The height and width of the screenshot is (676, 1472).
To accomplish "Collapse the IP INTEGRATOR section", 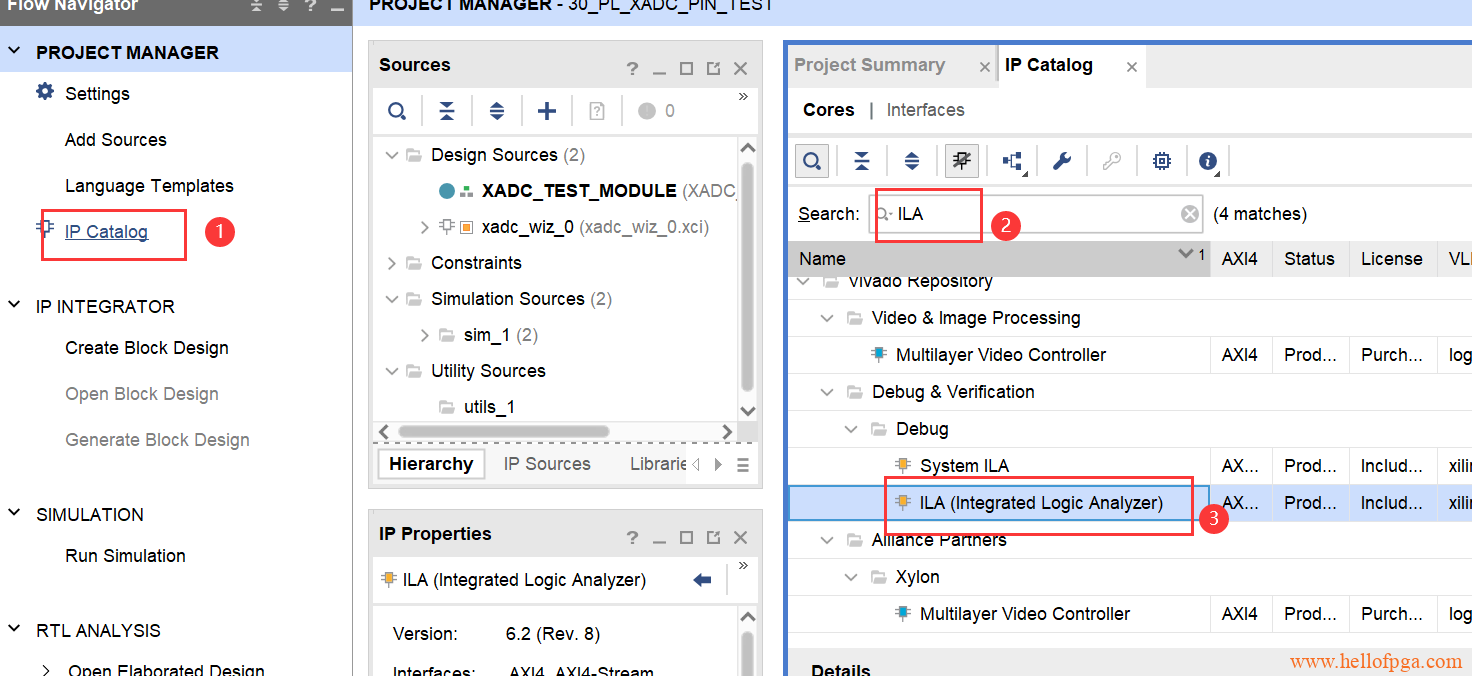I will click(x=15, y=306).
